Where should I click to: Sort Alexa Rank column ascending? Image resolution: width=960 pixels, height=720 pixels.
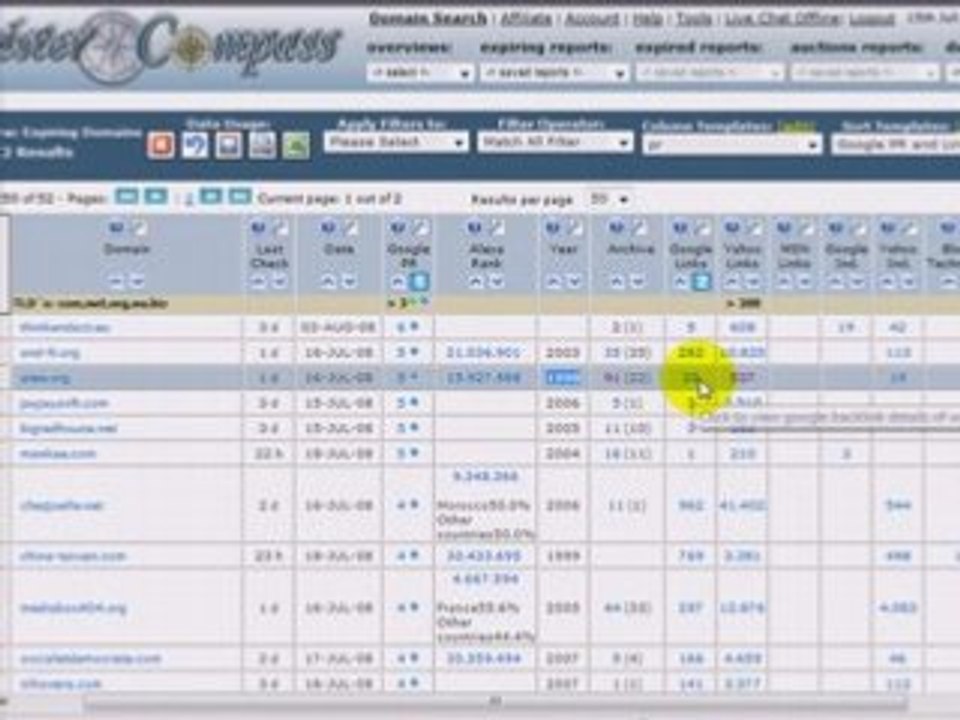tap(475, 282)
